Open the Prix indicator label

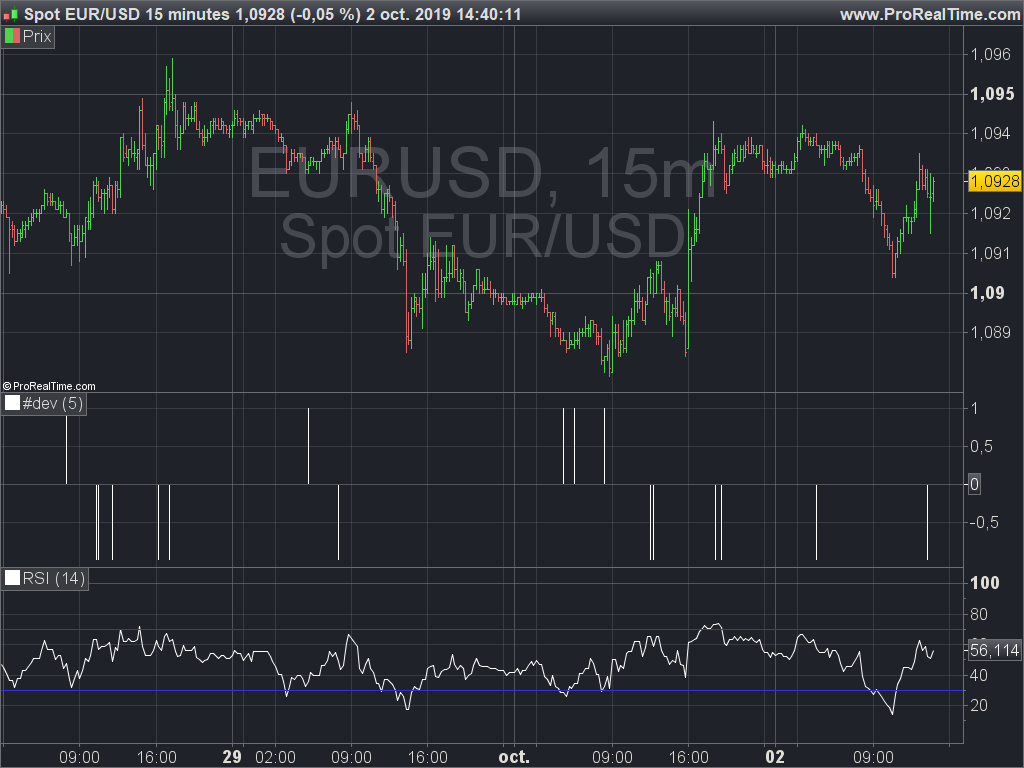pyautogui.click(x=37, y=36)
